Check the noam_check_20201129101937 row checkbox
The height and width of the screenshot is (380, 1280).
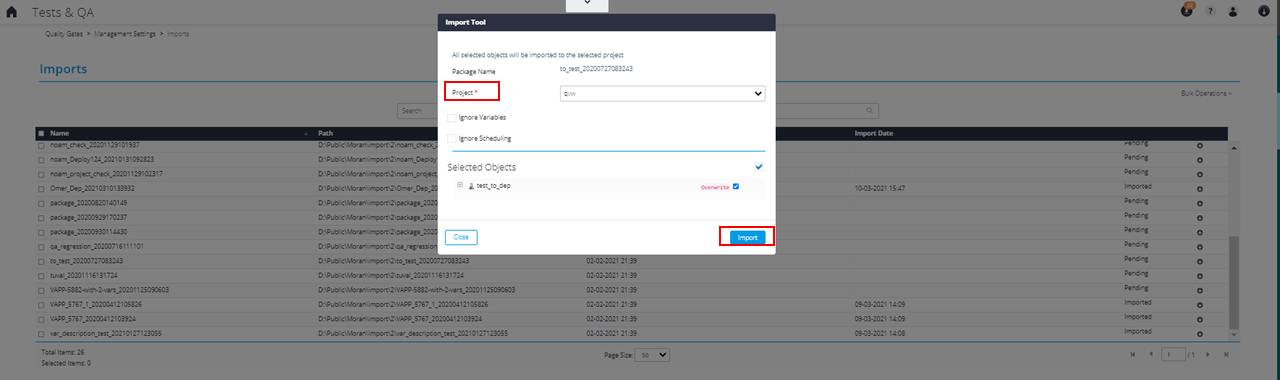(41, 145)
